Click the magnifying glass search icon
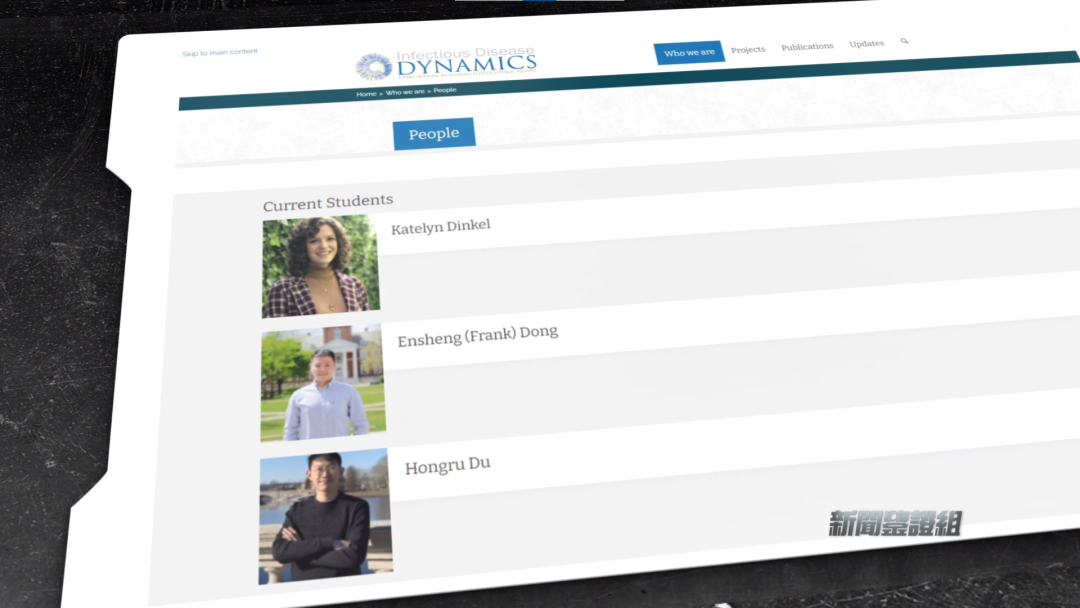Viewport: 1080px width, 608px height. (x=904, y=42)
